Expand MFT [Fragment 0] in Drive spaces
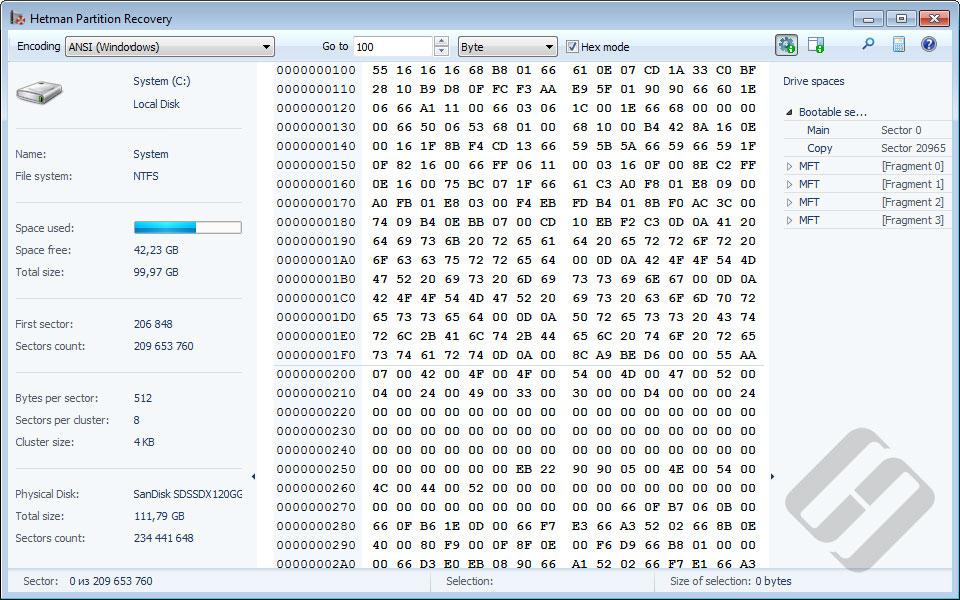 pos(789,165)
